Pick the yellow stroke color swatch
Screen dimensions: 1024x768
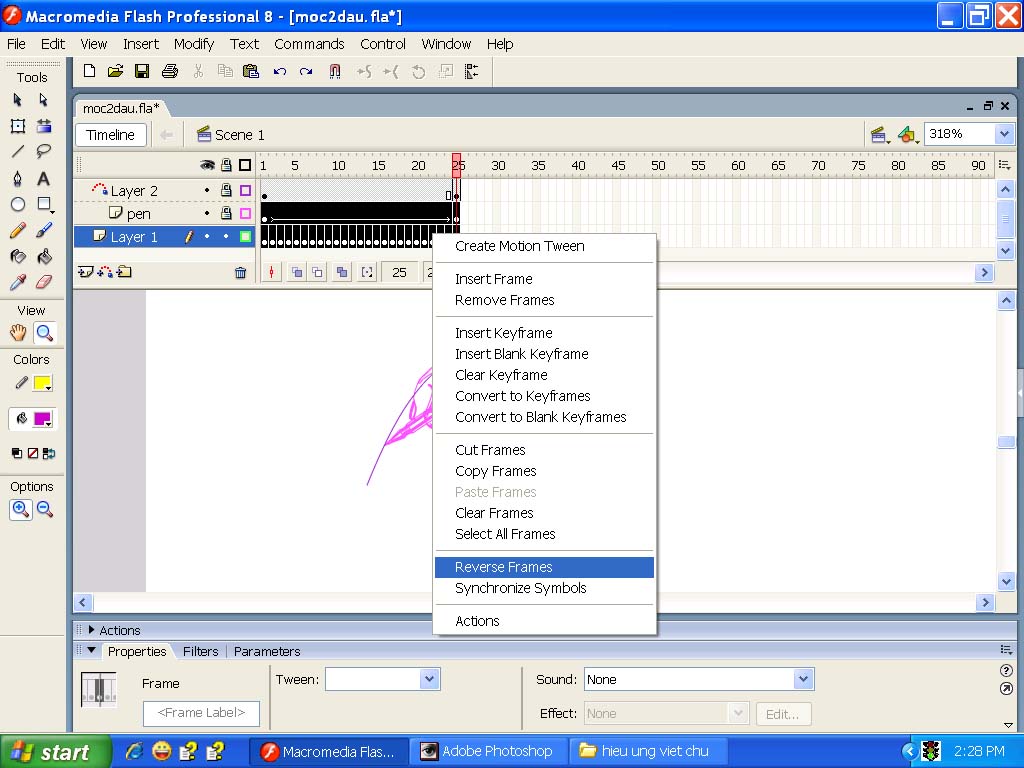[42, 383]
